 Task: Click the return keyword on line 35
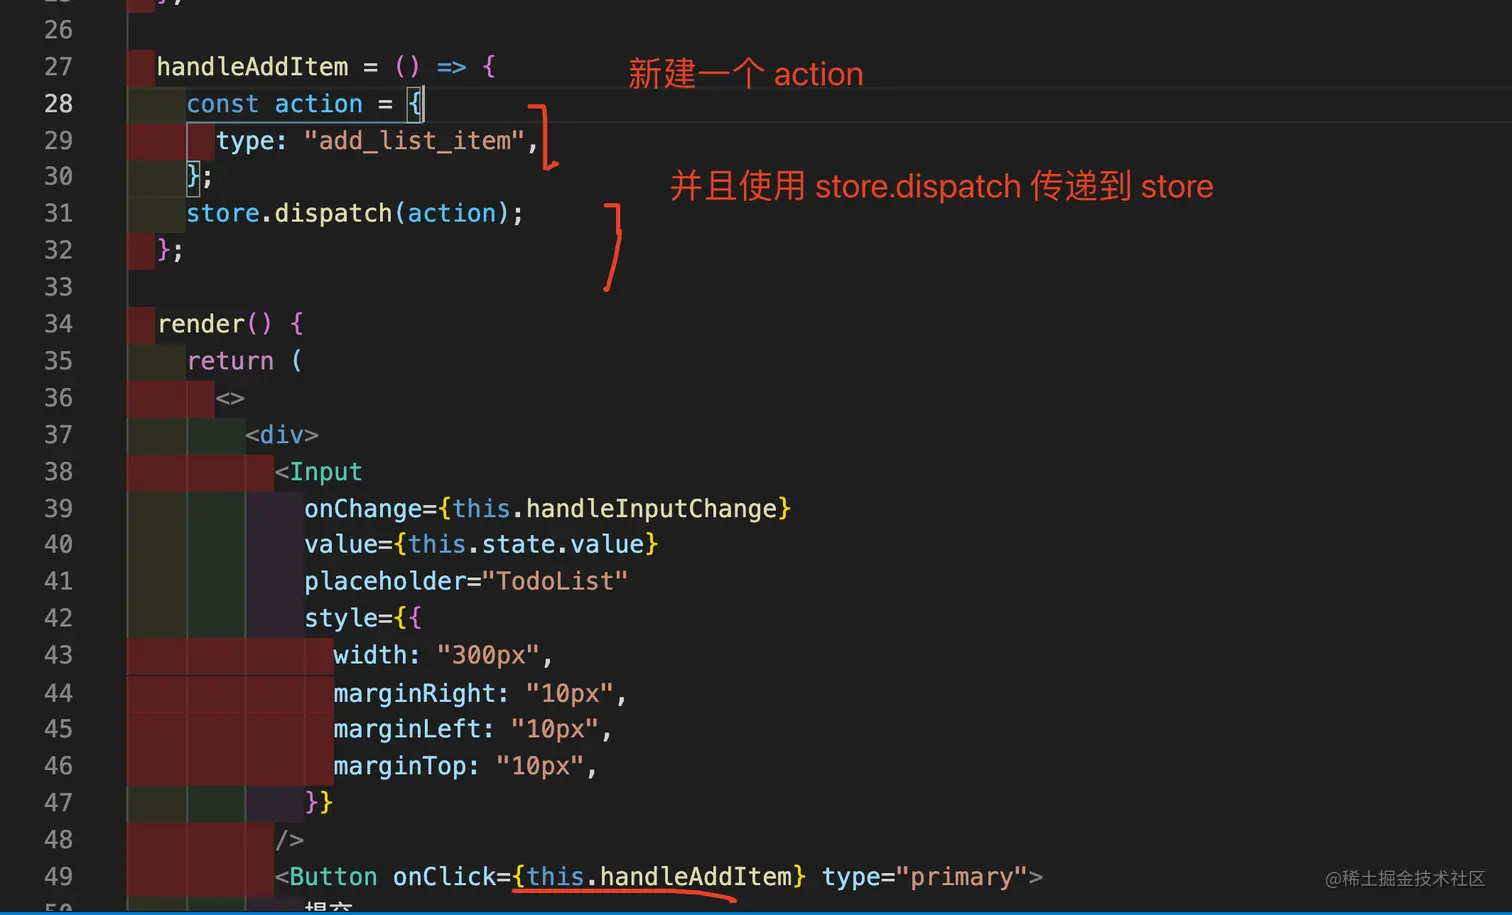230,361
